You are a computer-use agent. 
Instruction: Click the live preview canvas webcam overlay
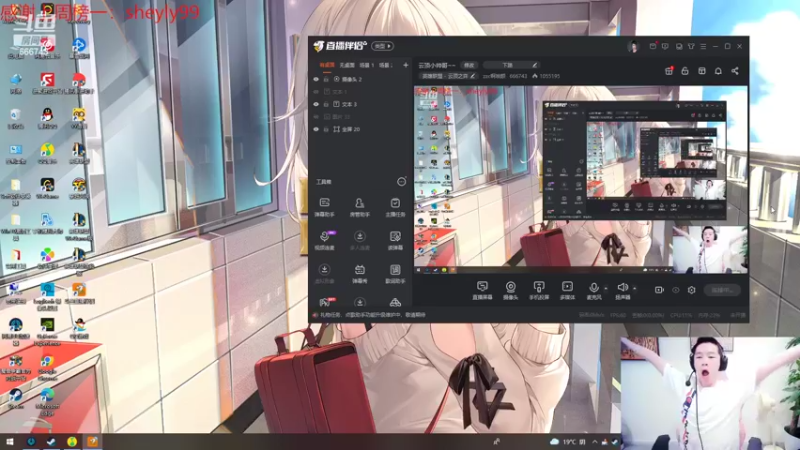click(710, 249)
